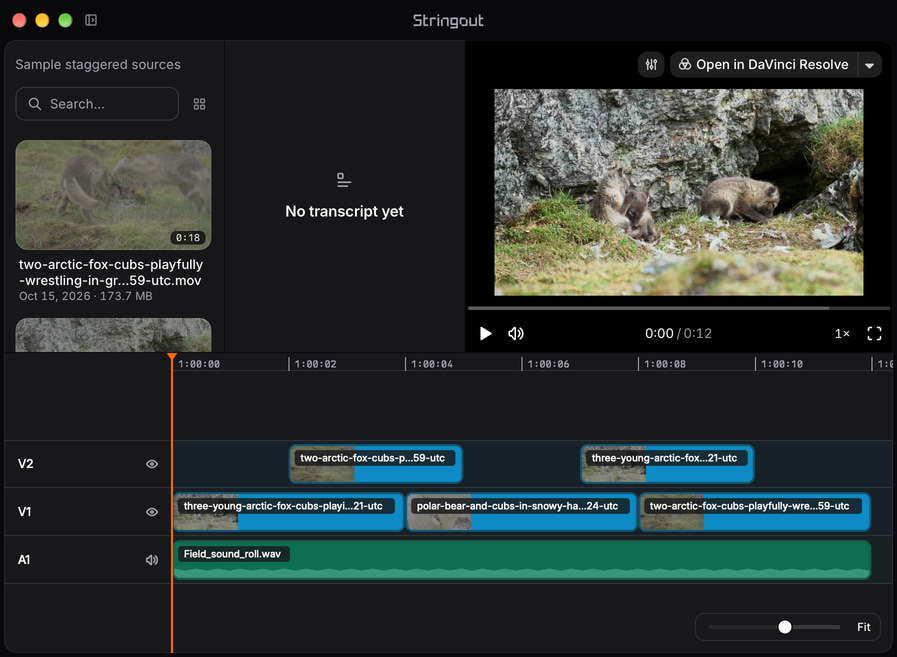Toggle the sidebar panel icon in title bar
This screenshot has width=897, height=657.
tap(91, 20)
